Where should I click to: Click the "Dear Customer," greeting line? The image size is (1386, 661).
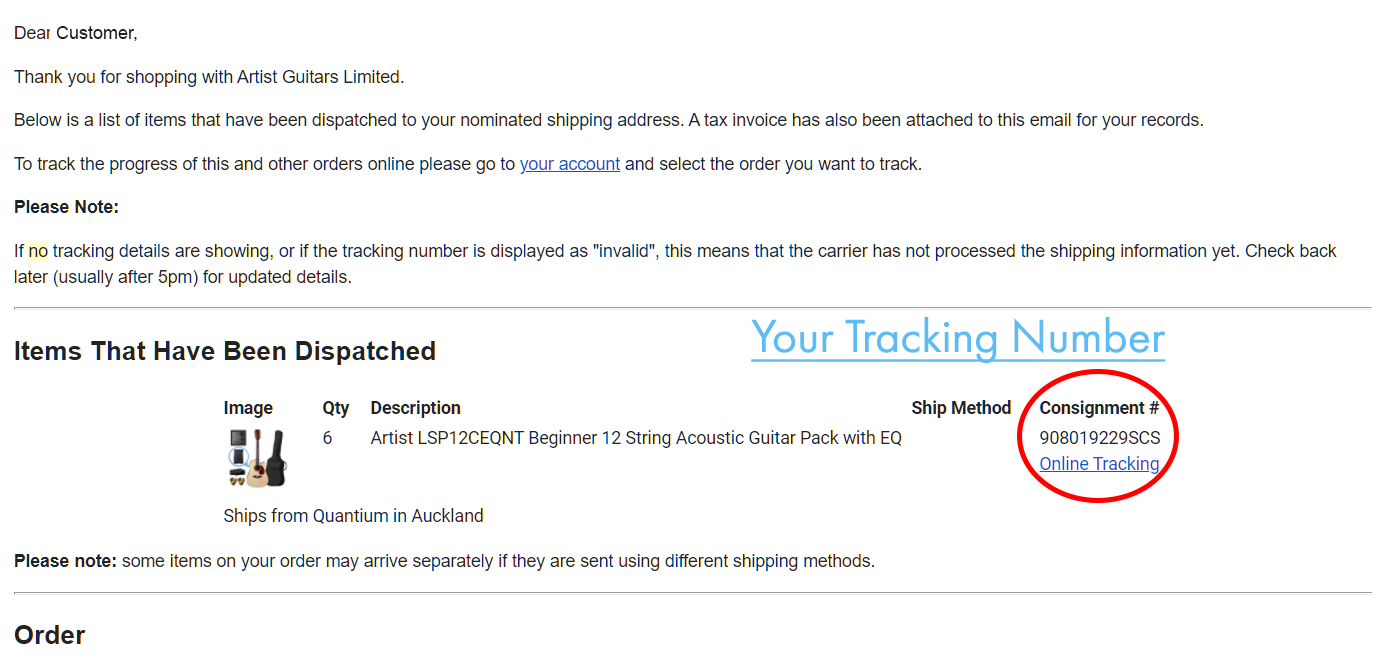point(76,33)
